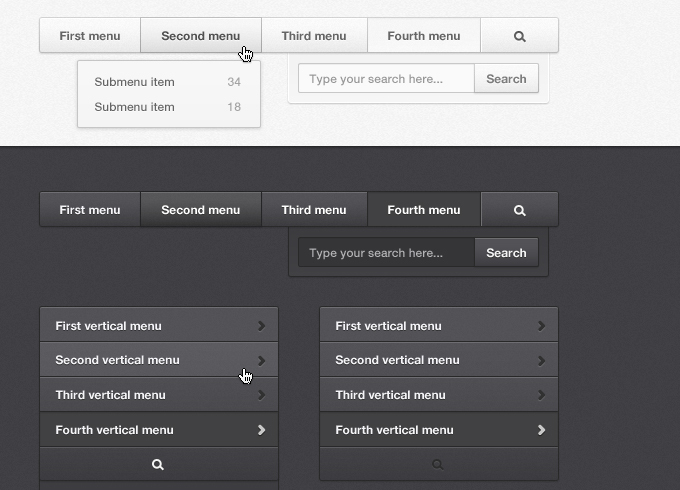The height and width of the screenshot is (490, 680).
Task: Expand Second vertical menu arrow in left panel
Action: 261,360
